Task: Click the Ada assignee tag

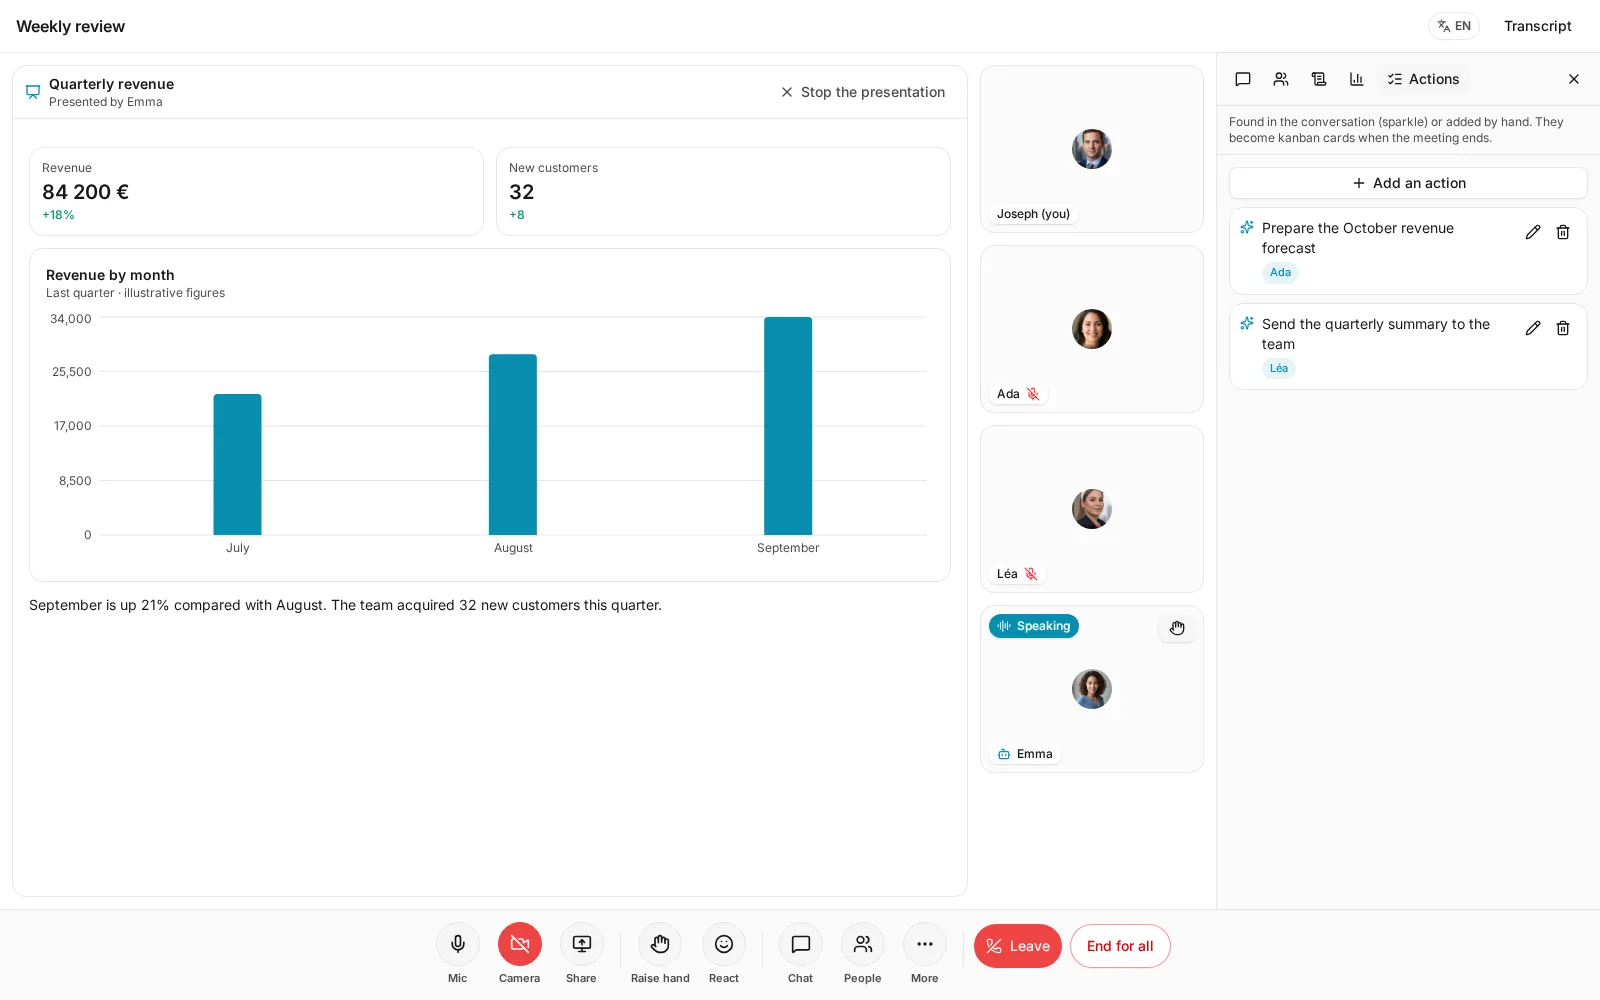Action: (x=1280, y=272)
